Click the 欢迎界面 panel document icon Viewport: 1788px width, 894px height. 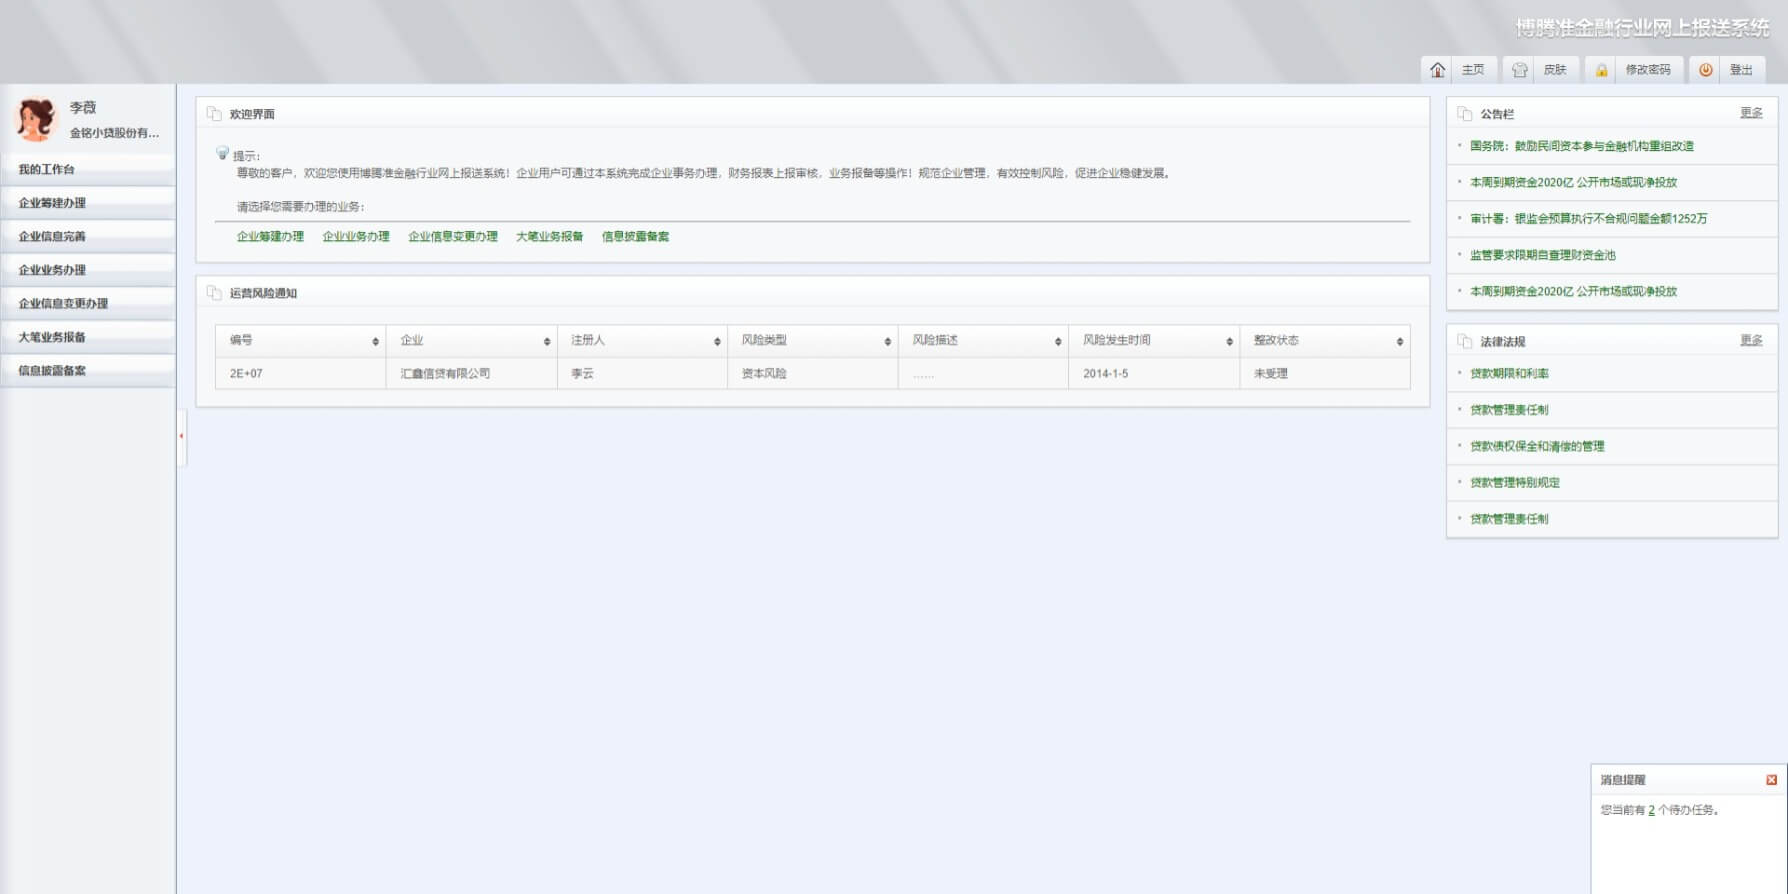click(214, 114)
